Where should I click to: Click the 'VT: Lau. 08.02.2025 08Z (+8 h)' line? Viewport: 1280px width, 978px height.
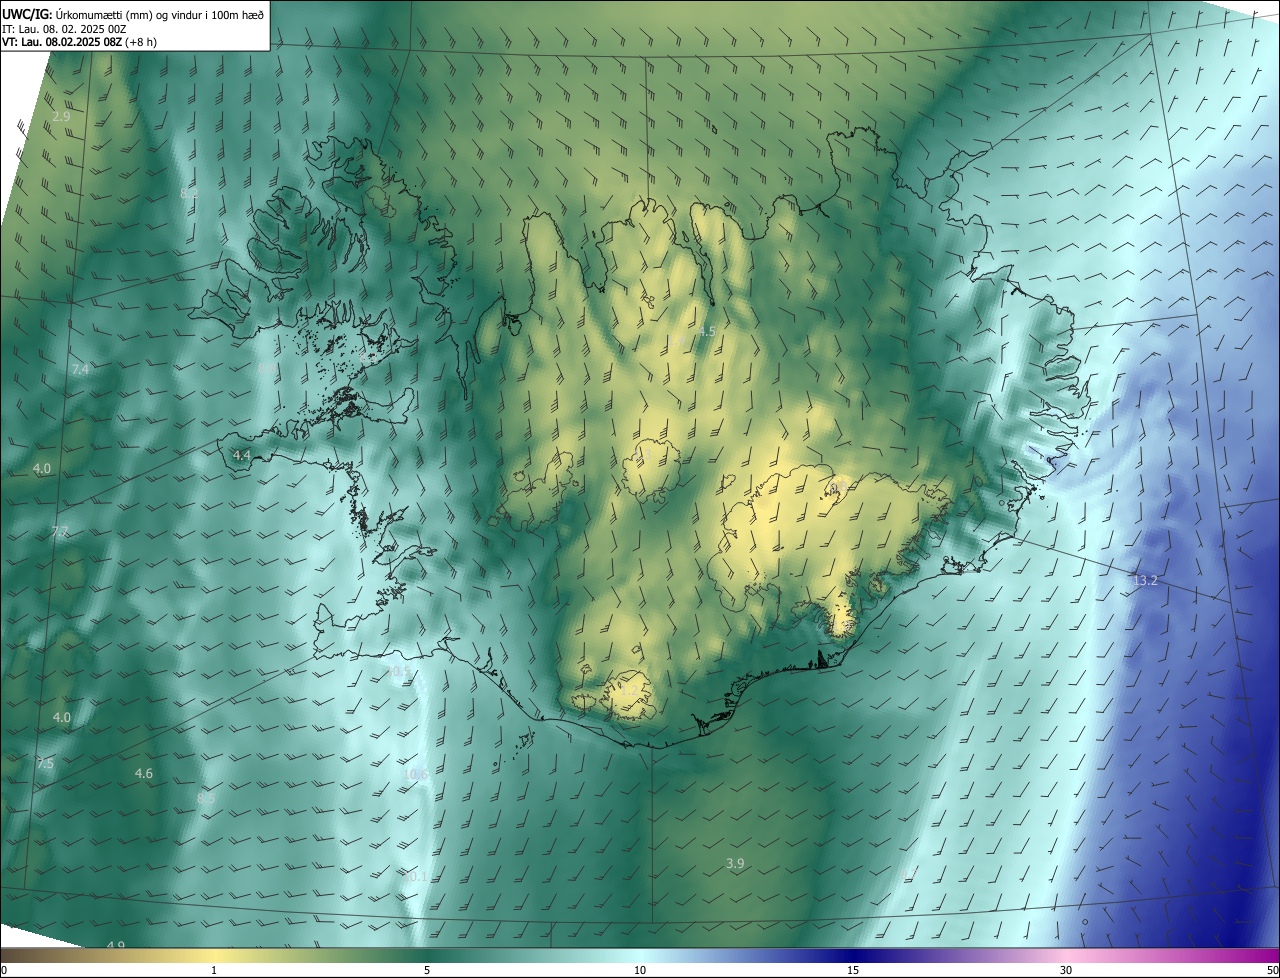tap(79, 42)
